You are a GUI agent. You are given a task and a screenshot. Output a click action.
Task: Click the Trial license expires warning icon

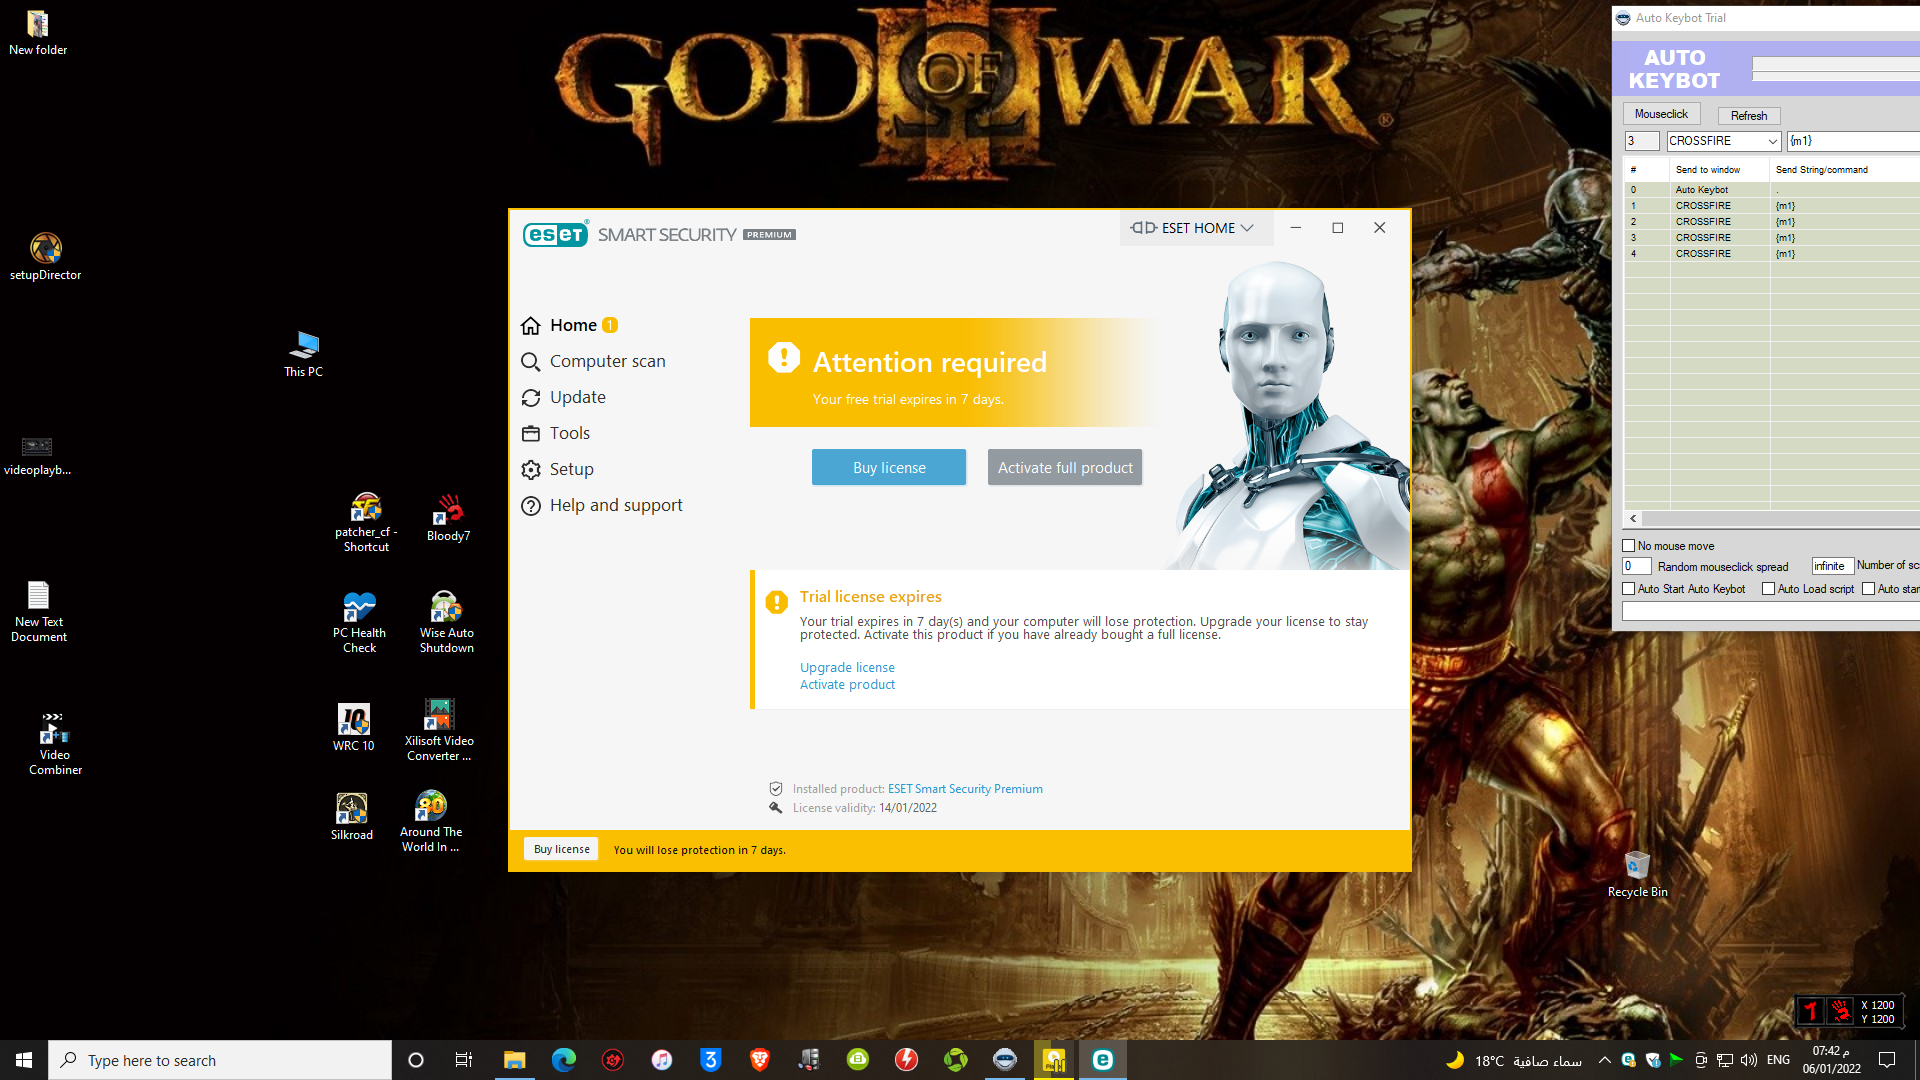tap(776, 602)
